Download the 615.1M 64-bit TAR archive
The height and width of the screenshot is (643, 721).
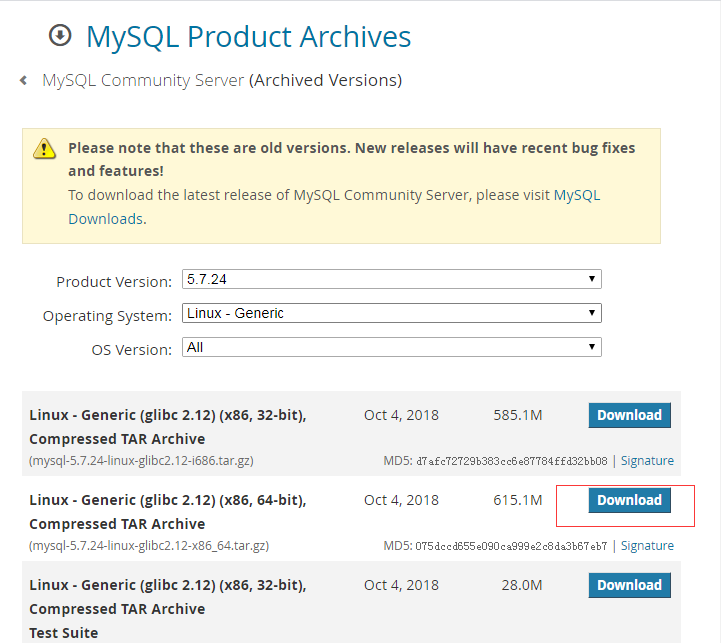tap(629, 500)
